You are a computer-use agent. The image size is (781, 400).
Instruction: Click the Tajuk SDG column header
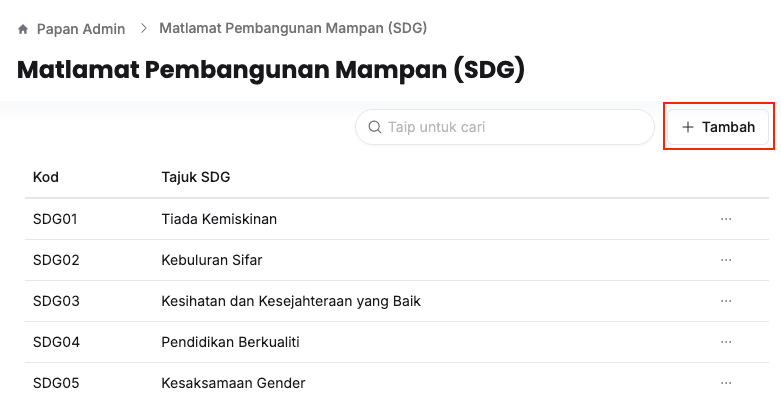[x=195, y=178]
